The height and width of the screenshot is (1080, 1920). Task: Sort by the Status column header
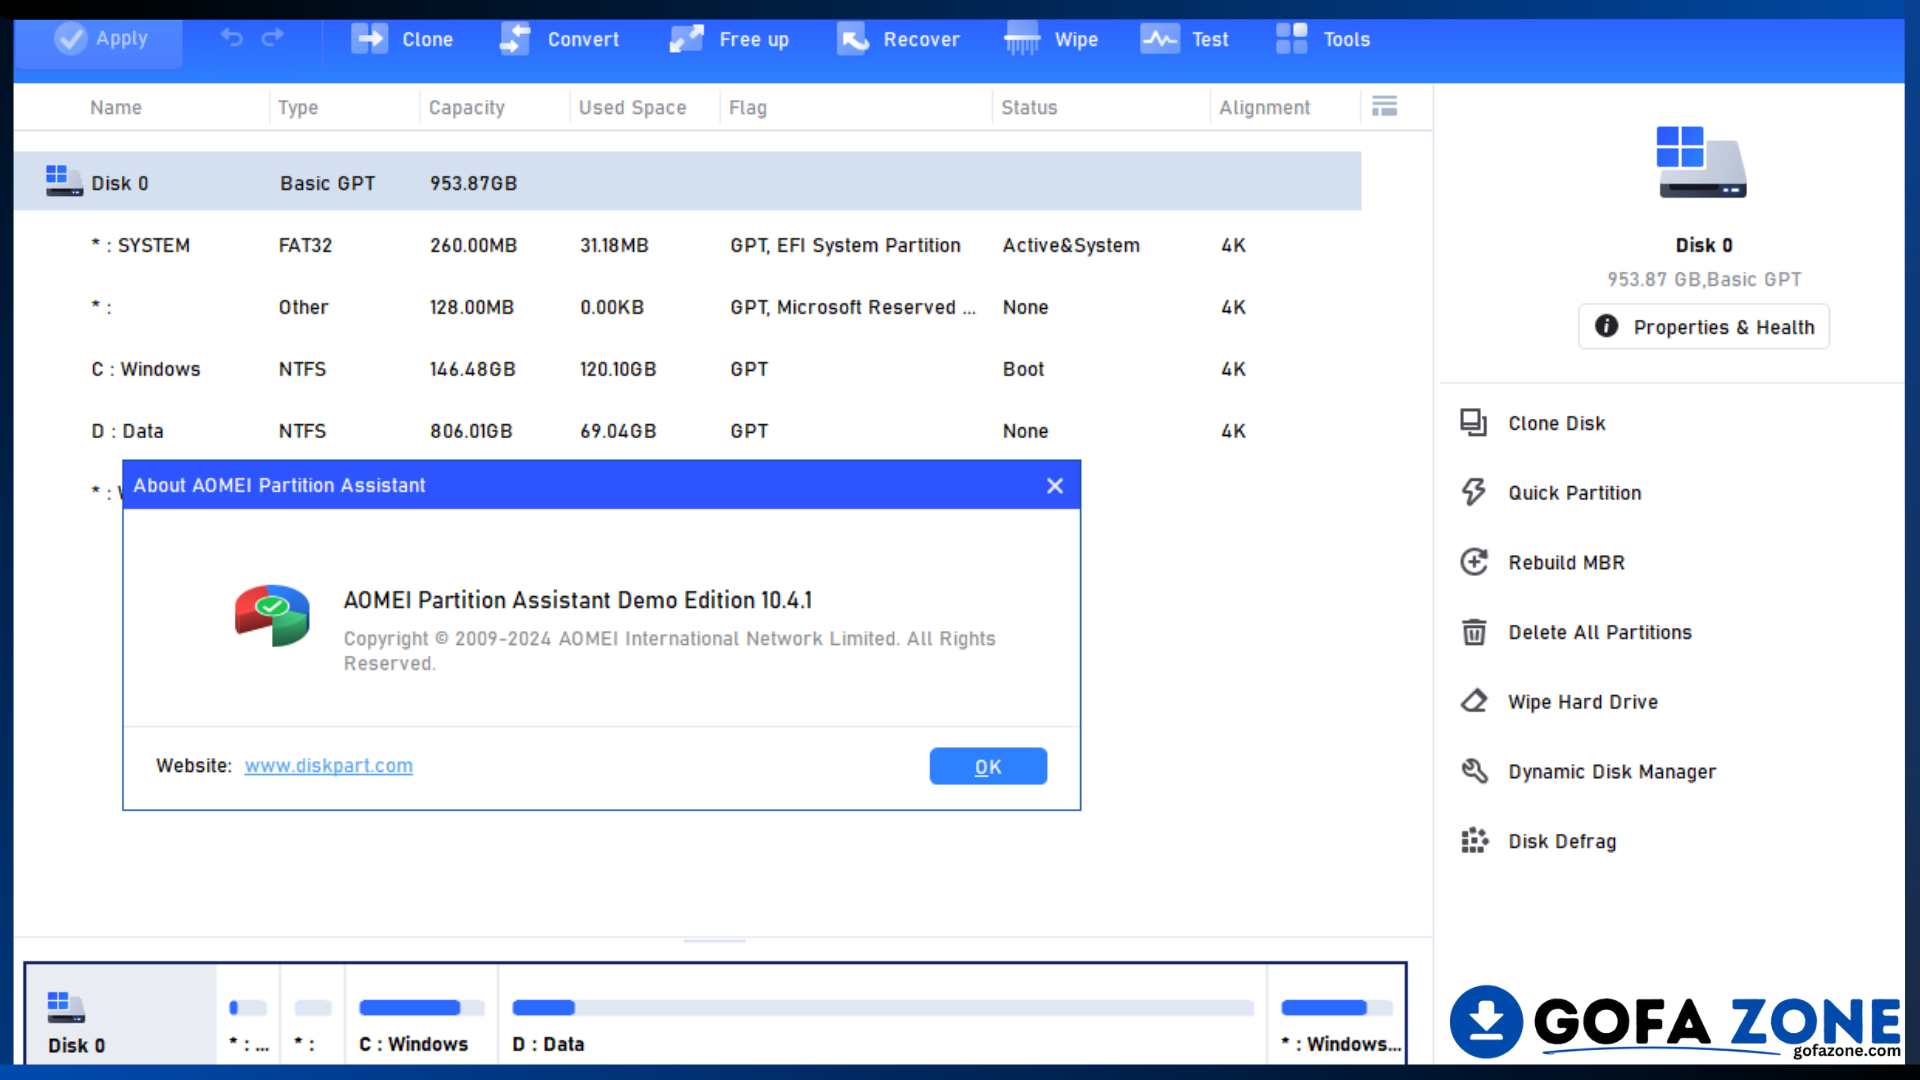point(1029,107)
